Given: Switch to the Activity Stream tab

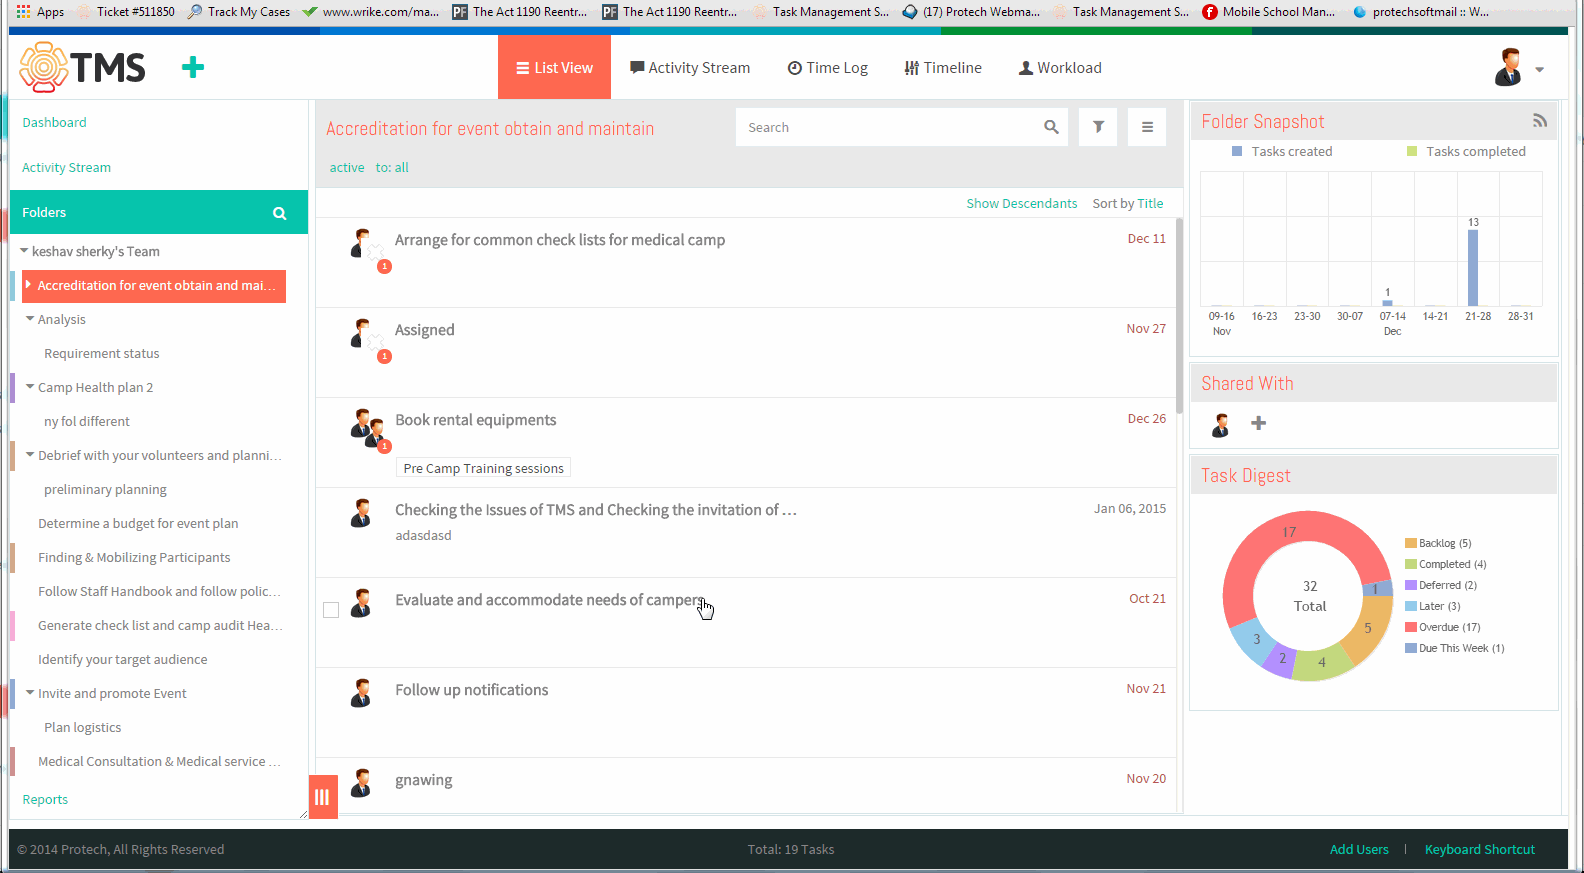Looking at the screenshot, I should pyautogui.click(x=690, y=67).
